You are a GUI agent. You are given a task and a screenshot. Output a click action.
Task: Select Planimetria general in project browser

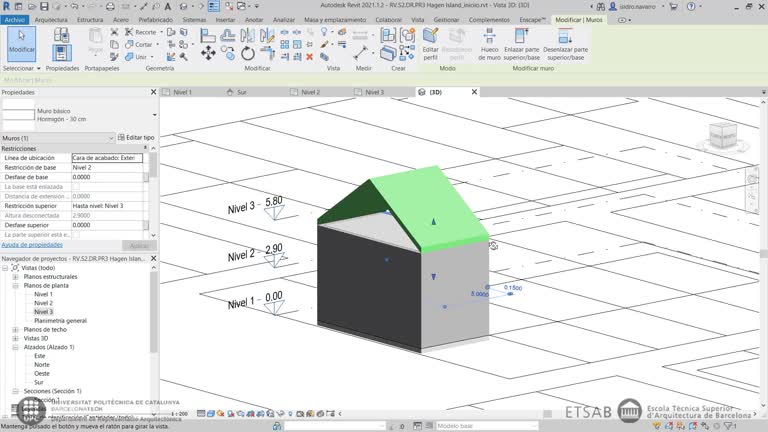coord(60,320)
